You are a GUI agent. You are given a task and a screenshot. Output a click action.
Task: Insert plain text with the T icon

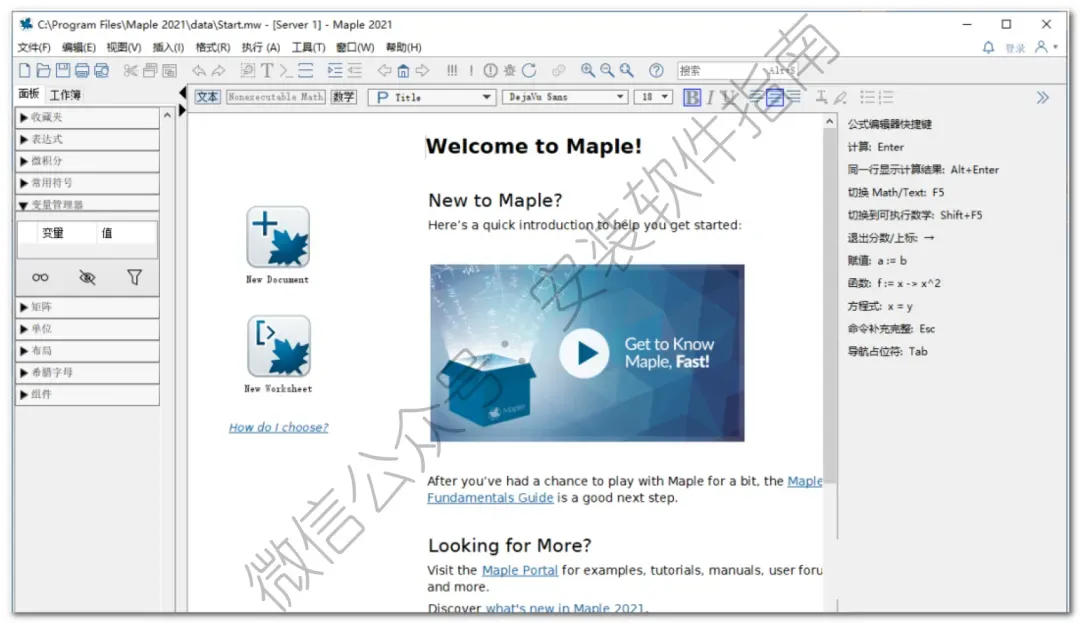click(267, 70)
